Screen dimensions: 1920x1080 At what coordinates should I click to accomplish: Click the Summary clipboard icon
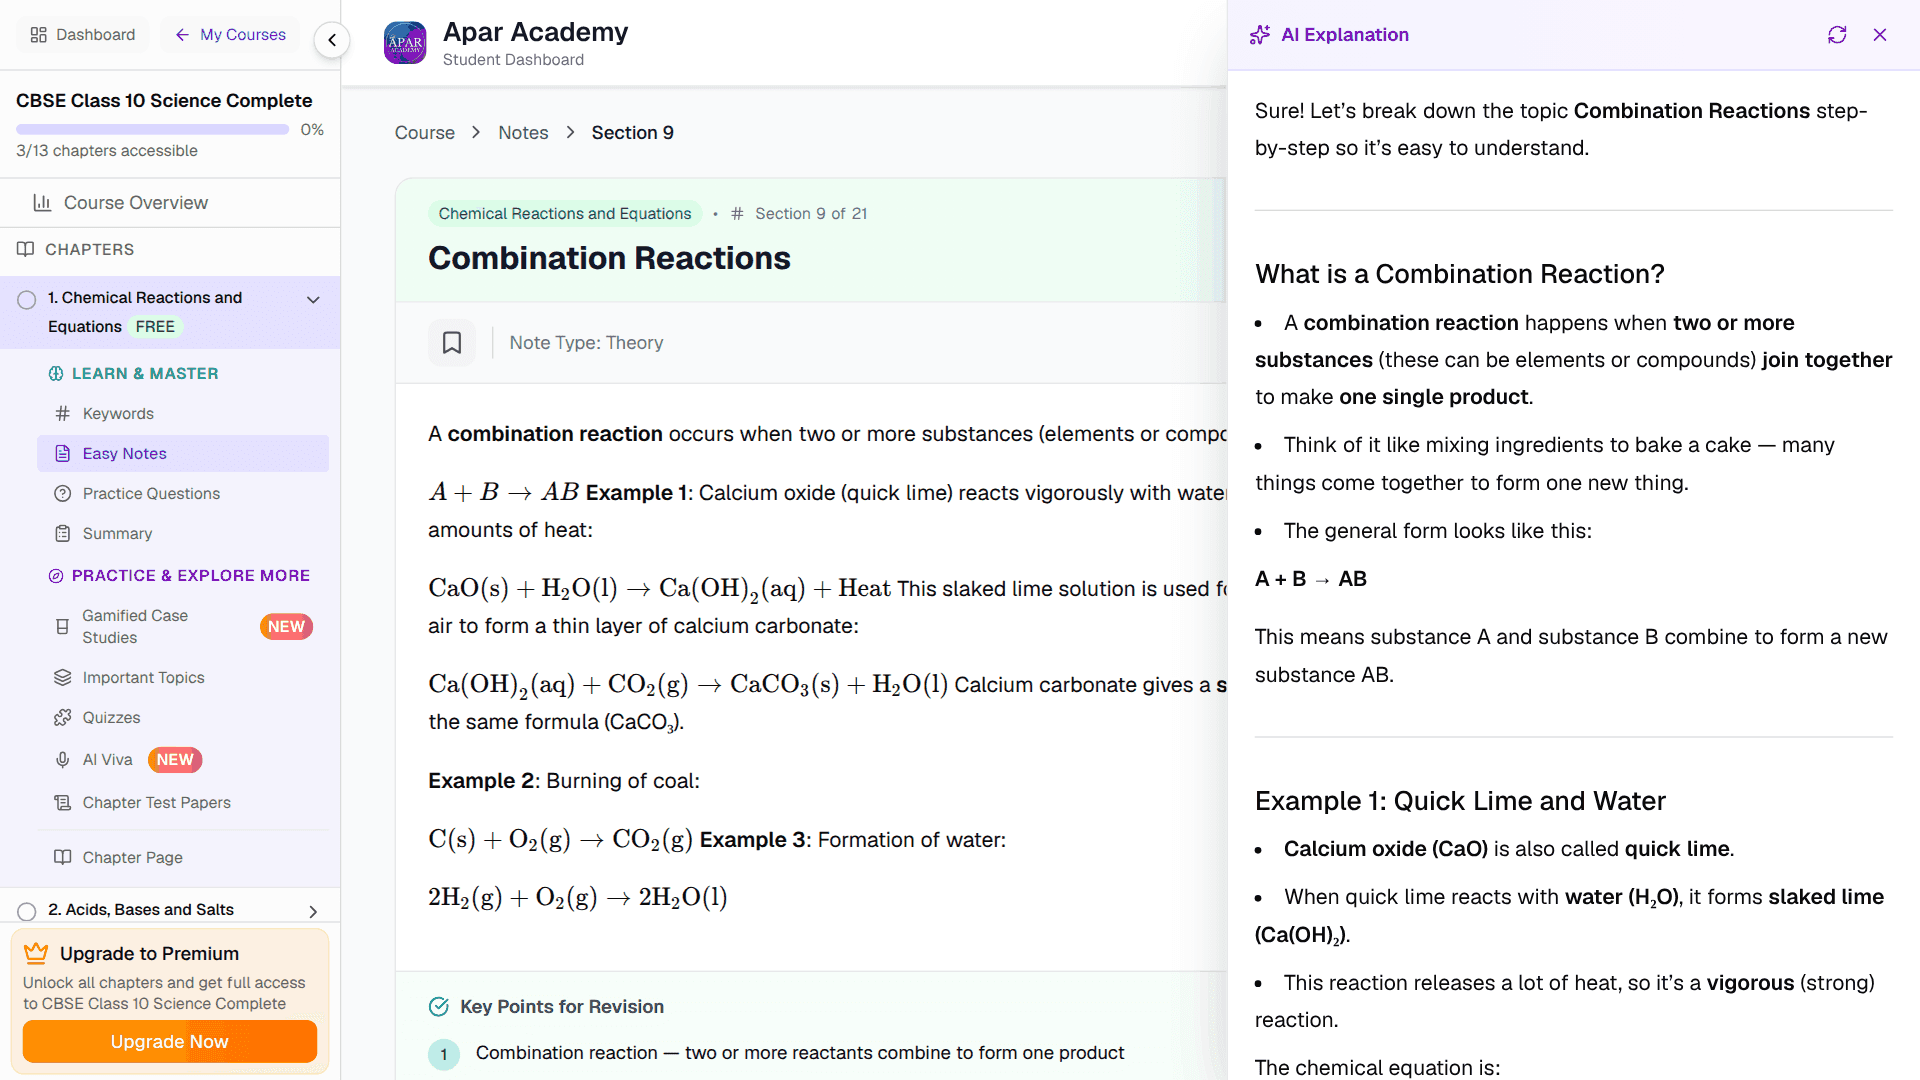coord(62,534)
